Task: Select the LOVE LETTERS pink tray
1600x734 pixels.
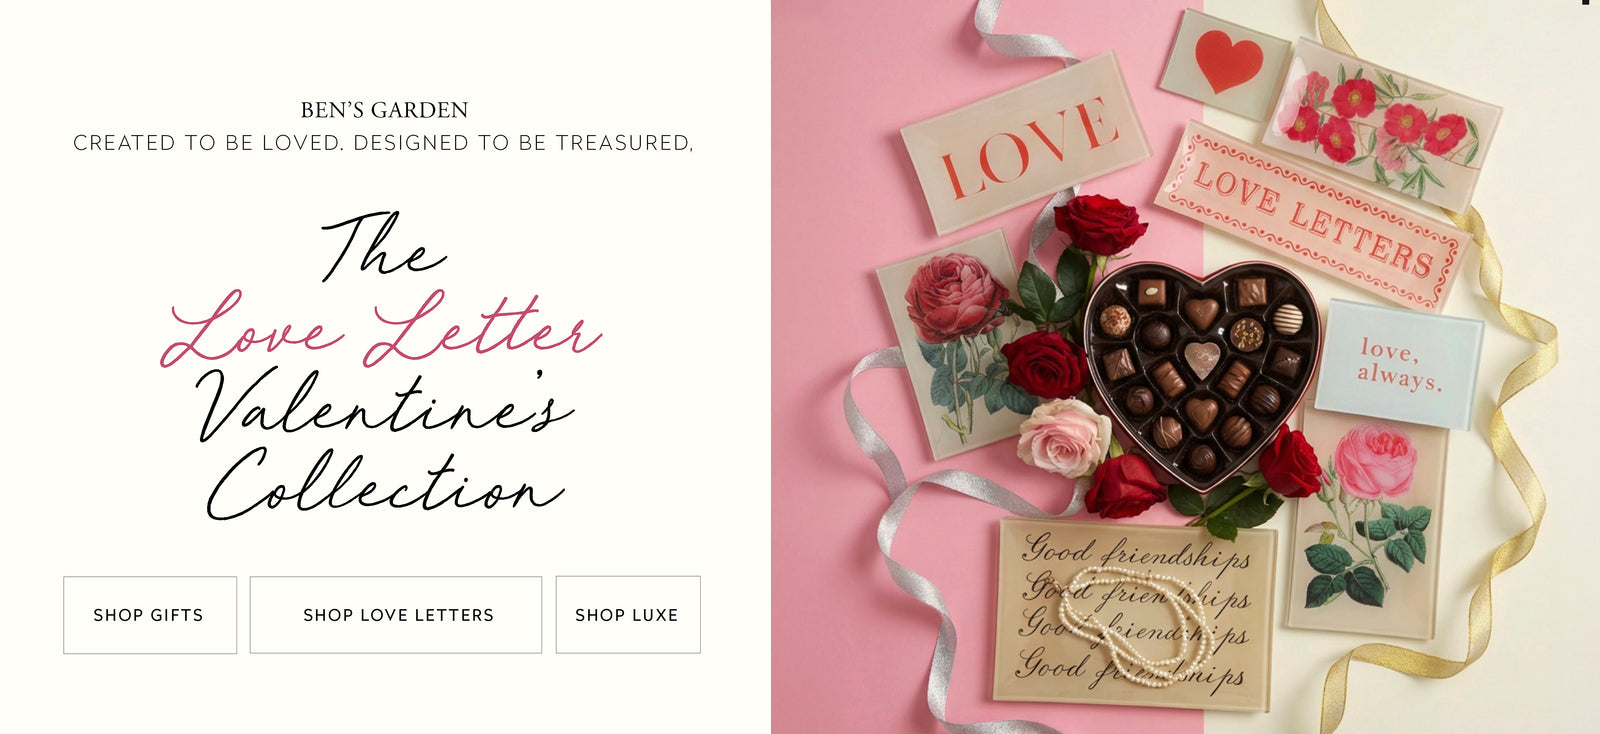Action: [1312, 214]
